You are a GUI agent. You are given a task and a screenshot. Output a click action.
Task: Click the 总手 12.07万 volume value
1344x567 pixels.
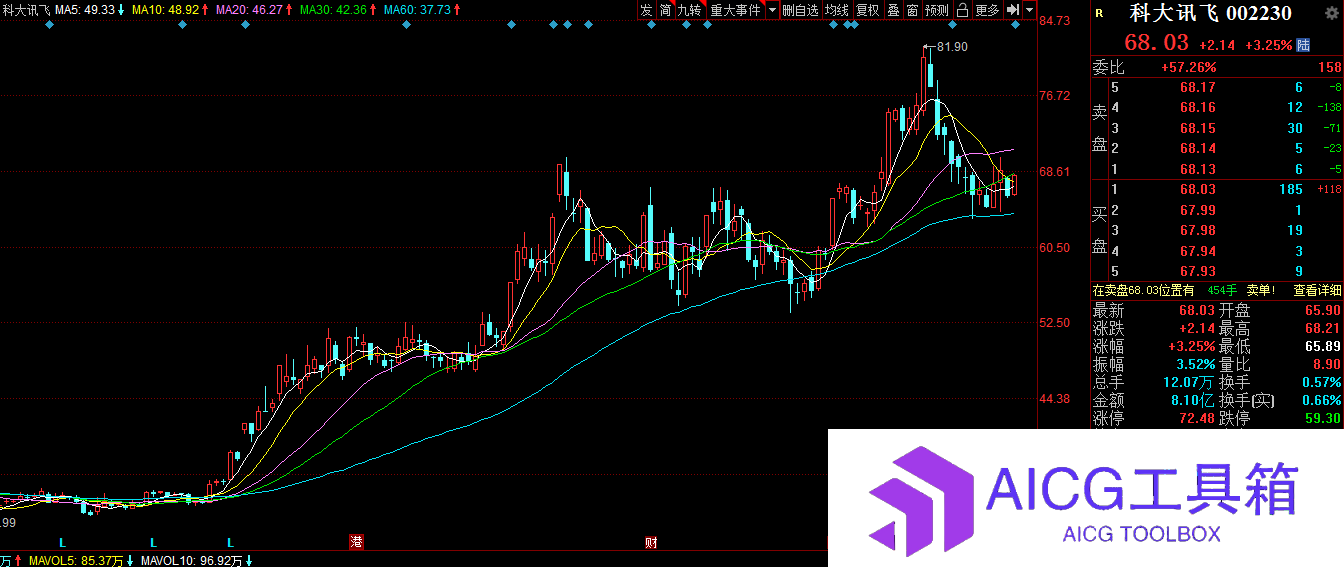1190,382
